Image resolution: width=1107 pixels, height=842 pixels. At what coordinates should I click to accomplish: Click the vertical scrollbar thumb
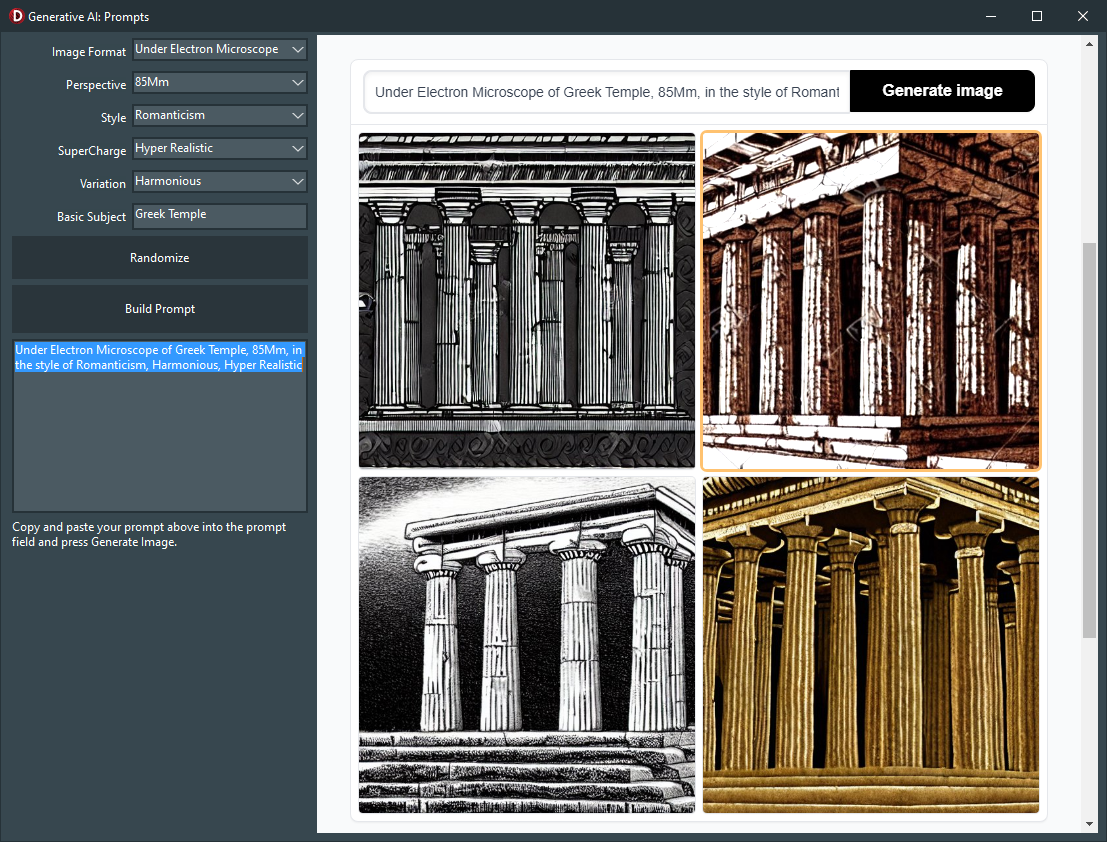tap(1090, 440)
